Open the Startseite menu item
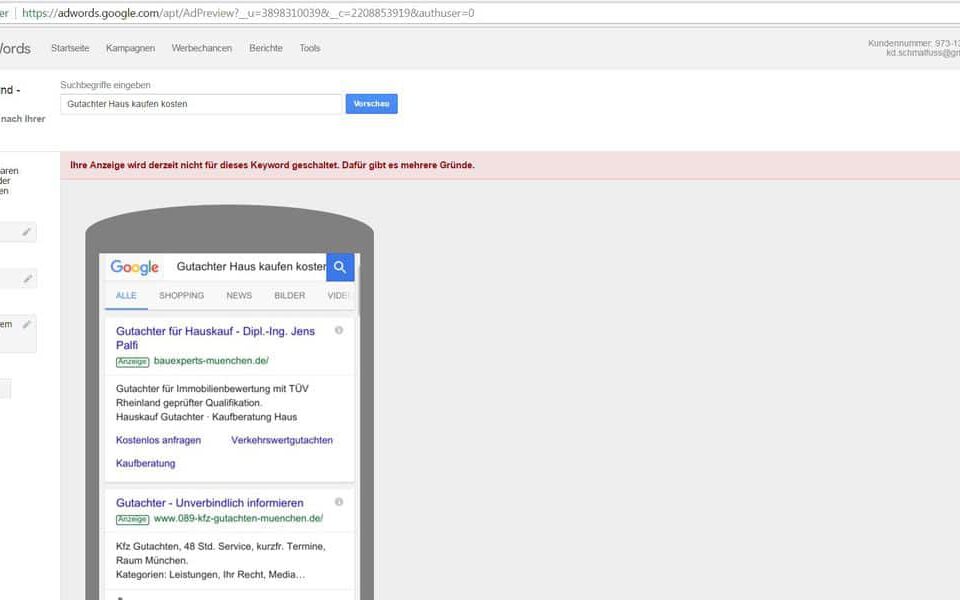 (x=70, y=48)
